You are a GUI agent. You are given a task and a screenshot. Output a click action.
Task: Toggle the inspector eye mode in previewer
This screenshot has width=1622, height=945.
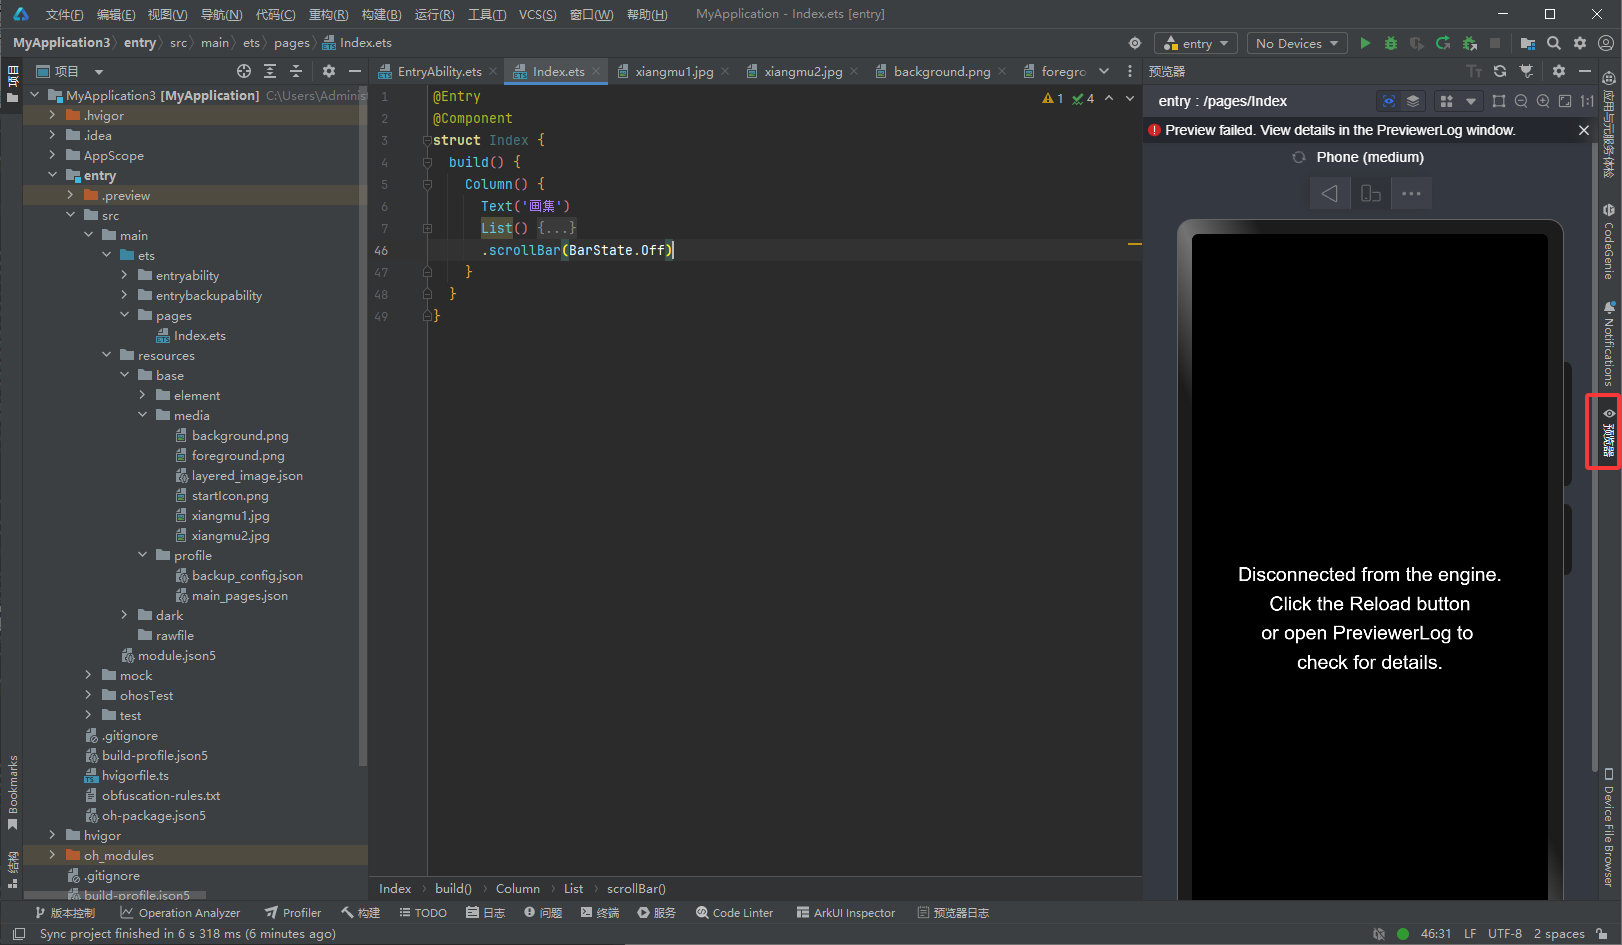(1388, 101)
